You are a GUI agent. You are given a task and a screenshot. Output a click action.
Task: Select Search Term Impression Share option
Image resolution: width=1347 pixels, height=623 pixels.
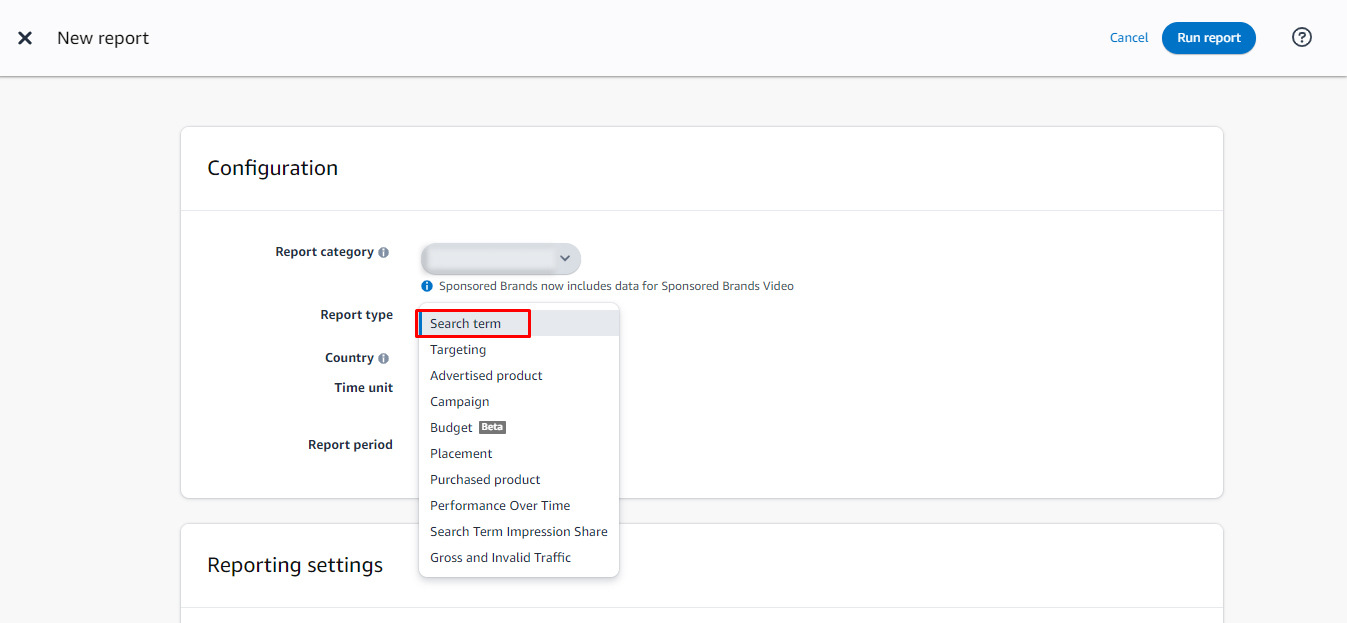(x=518, y=531)
